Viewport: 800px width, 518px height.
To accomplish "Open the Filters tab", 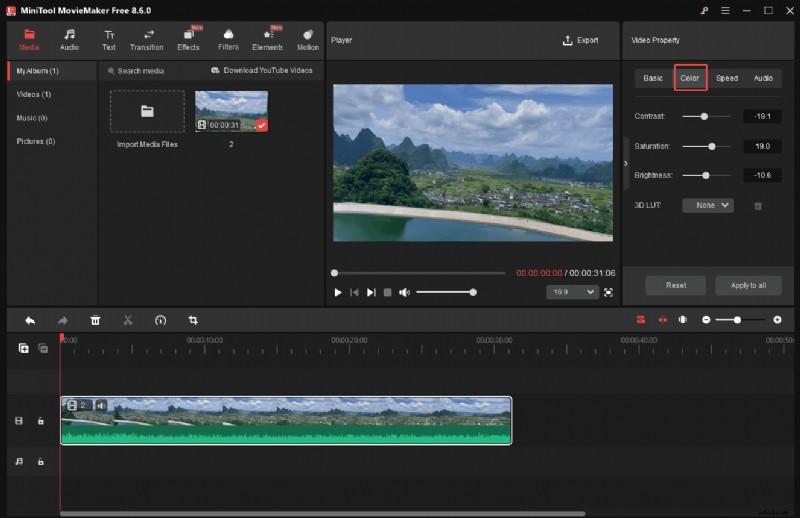I will click(228, 40).
